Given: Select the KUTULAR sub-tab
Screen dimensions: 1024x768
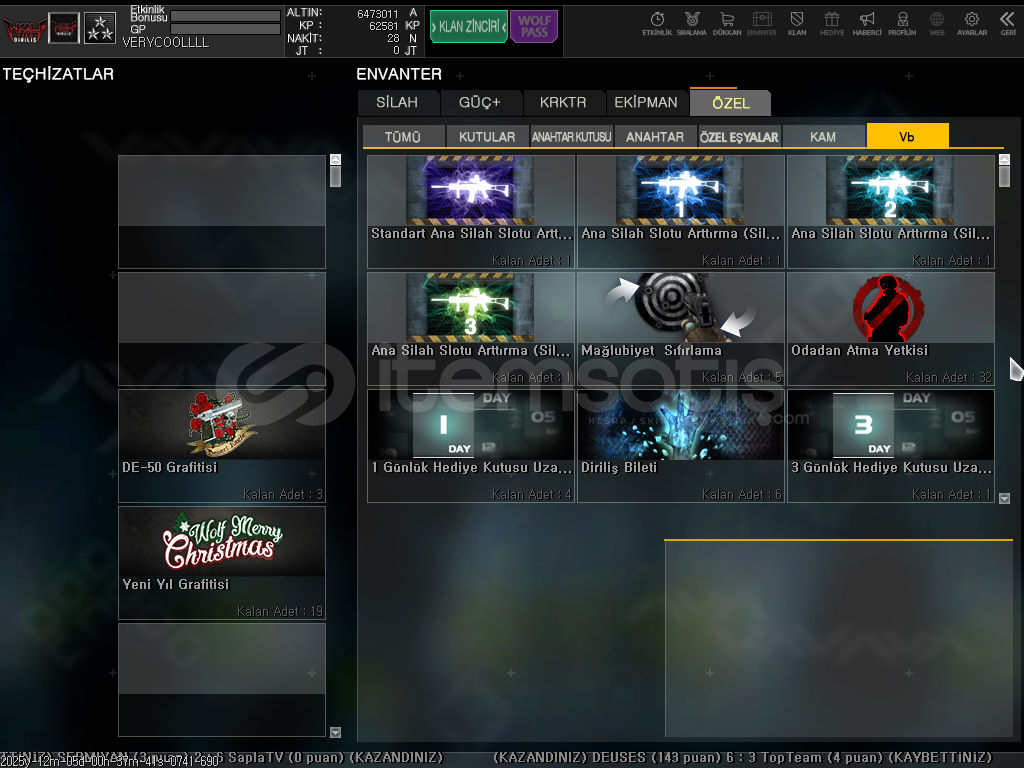Looking at the screenshot, I should [487, 137].
